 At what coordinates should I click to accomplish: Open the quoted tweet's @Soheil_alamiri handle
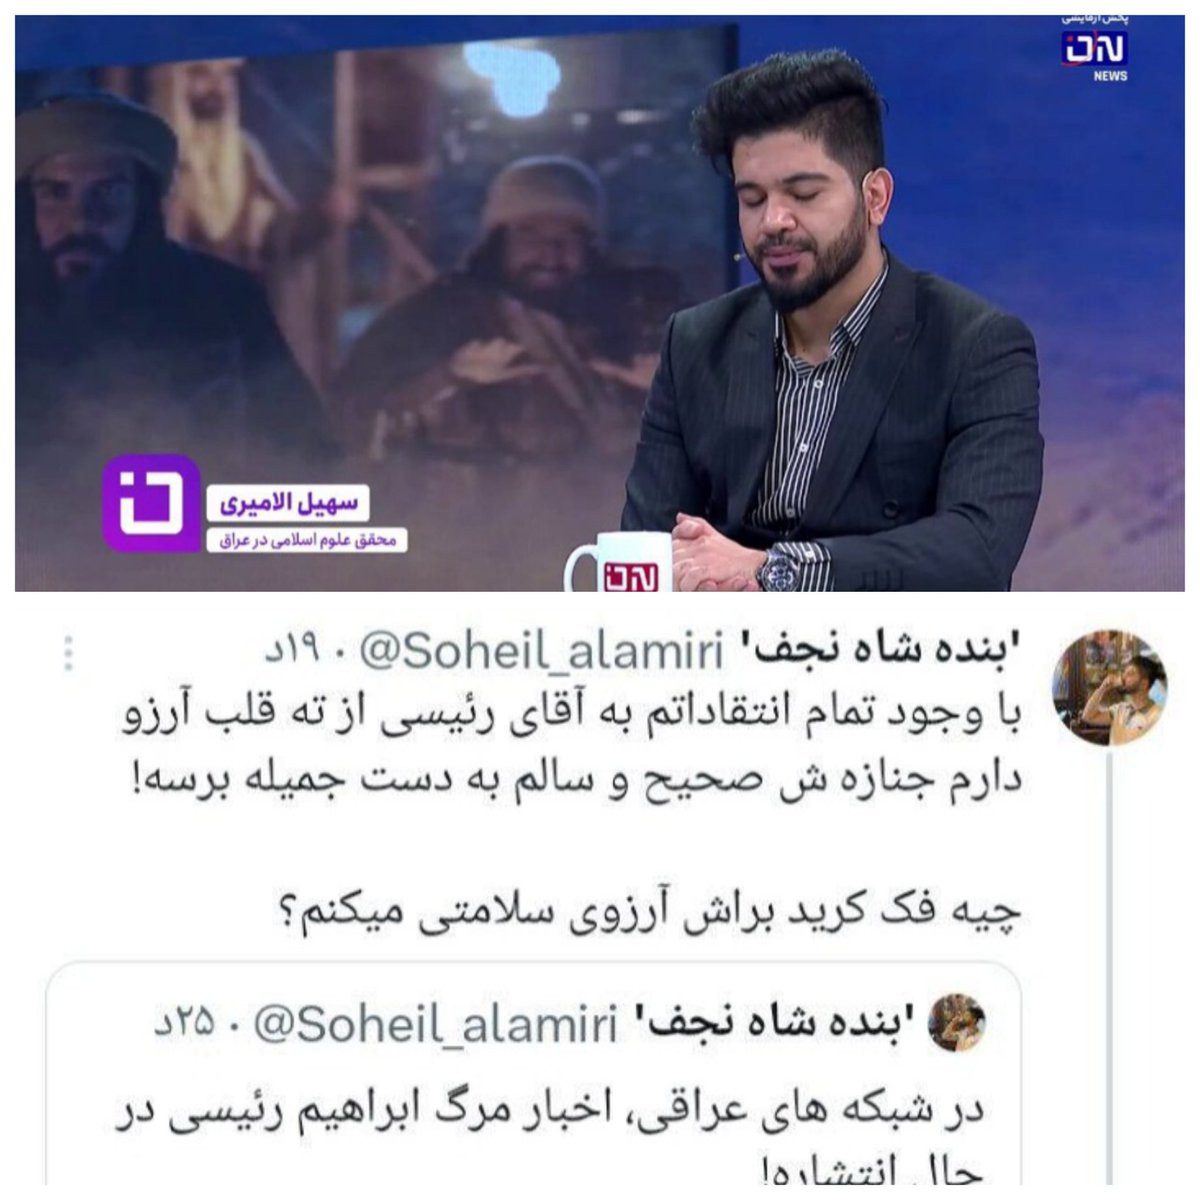[436, 1025]
